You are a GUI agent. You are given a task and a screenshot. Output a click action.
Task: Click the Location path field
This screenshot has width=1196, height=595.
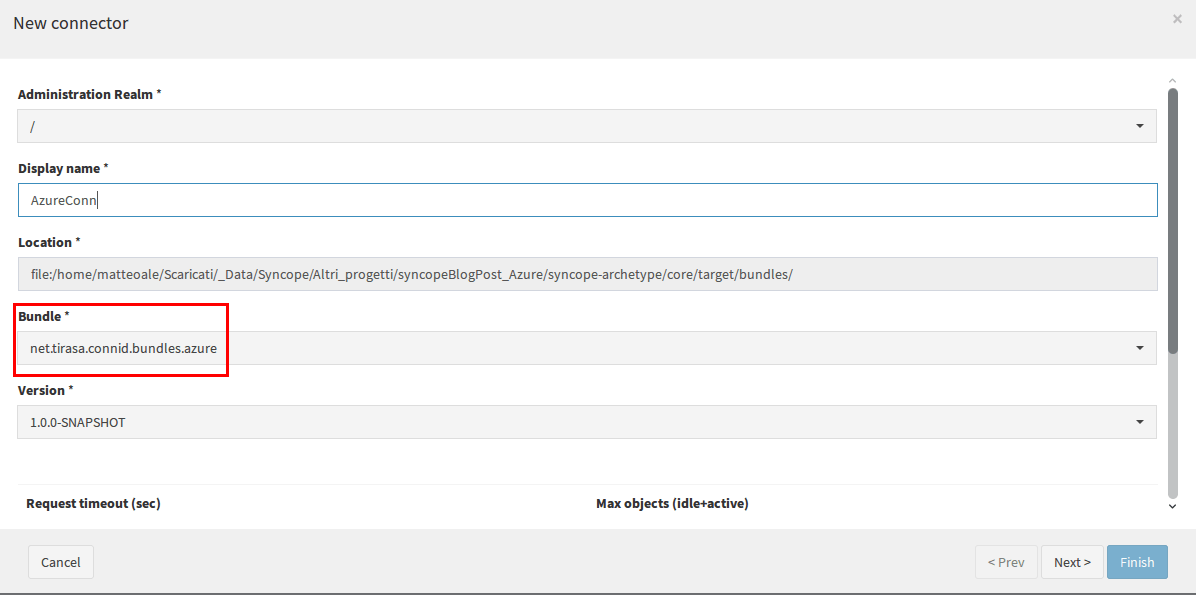[587, 274]
